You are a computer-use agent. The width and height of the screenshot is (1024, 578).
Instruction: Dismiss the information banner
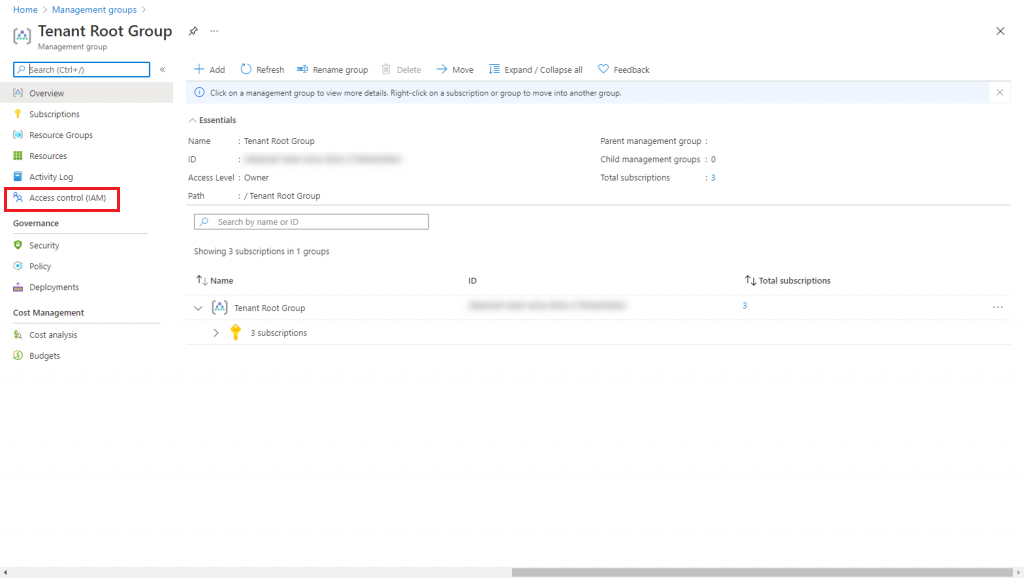(x=999, y=93)
